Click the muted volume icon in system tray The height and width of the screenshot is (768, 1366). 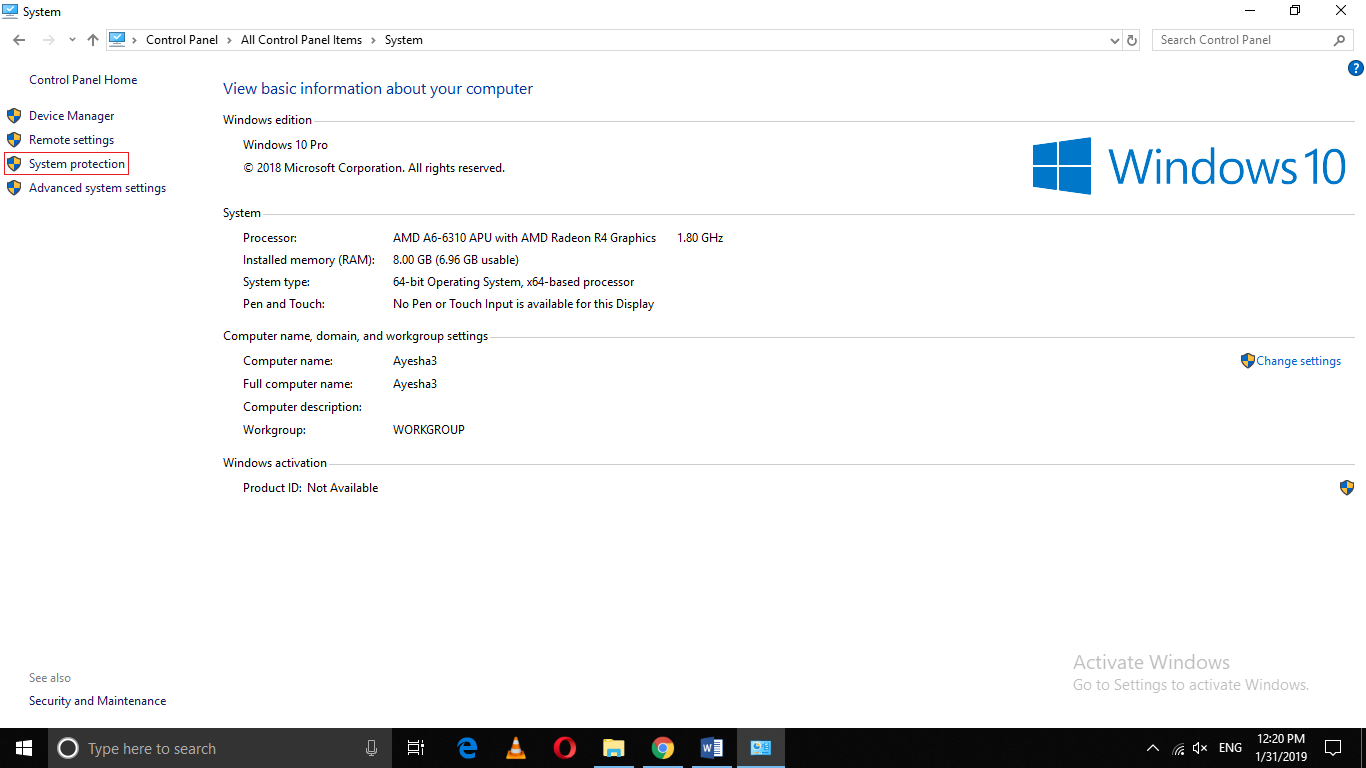pos(1199,747)
